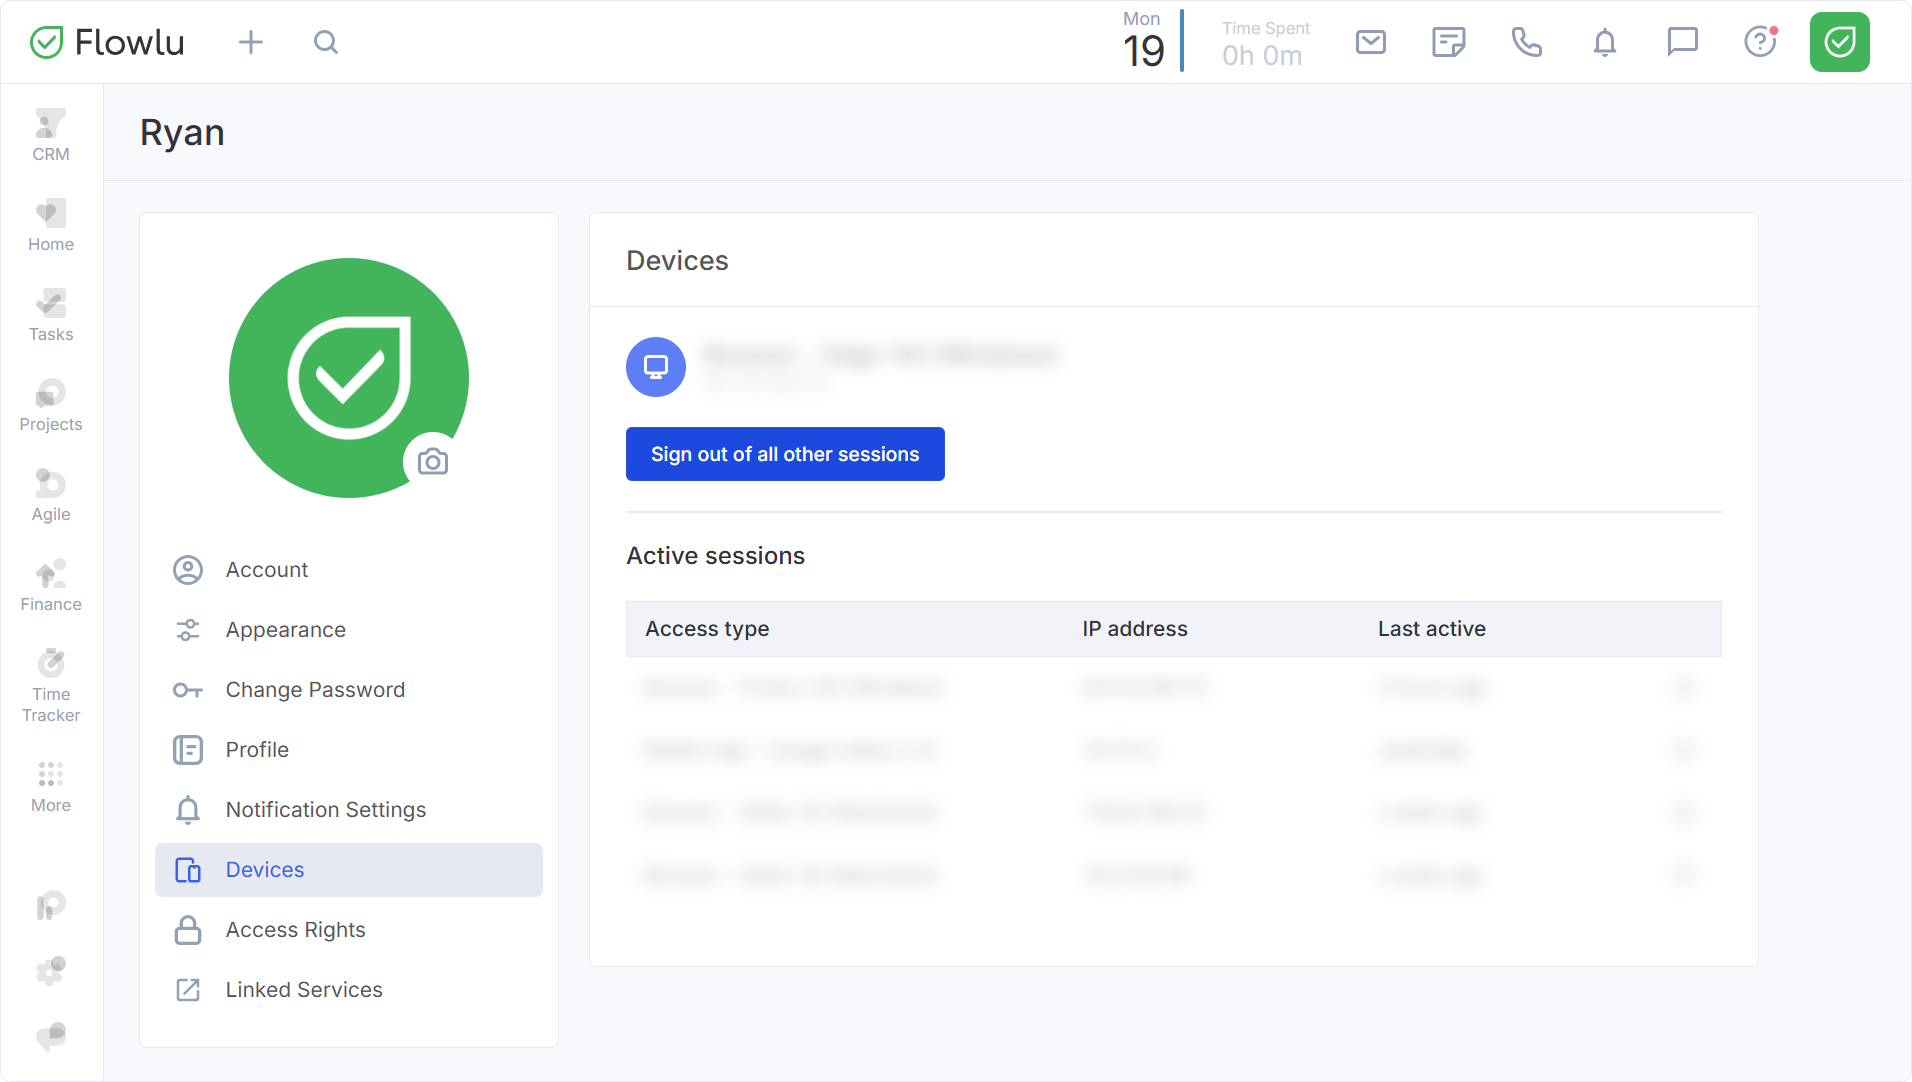Open the Linked Services section

(x=304, y=990)
